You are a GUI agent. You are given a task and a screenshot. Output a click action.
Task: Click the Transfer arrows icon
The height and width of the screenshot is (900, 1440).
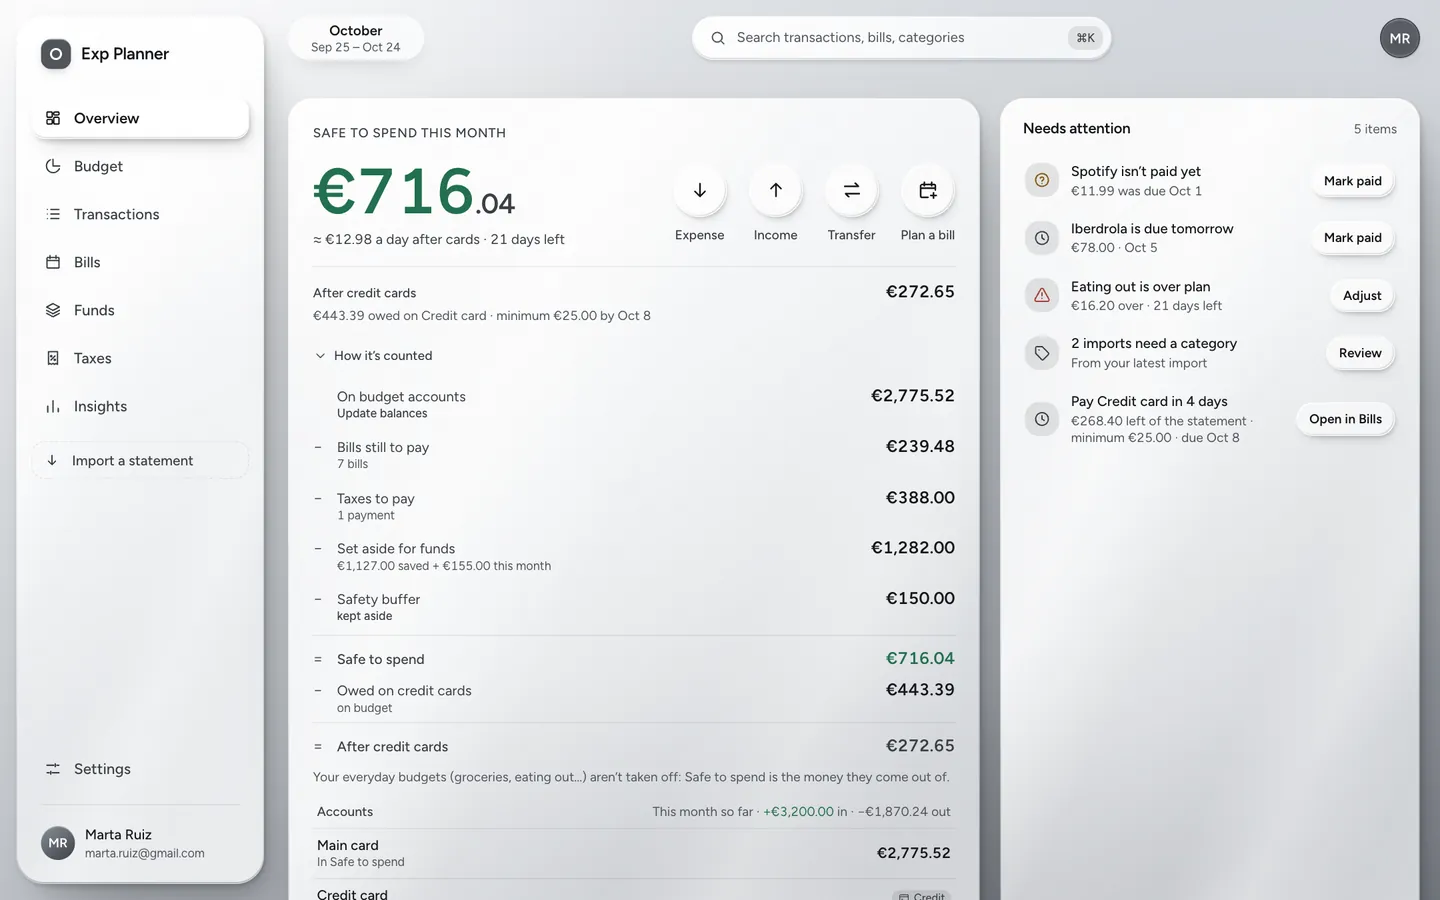[852, 190]
